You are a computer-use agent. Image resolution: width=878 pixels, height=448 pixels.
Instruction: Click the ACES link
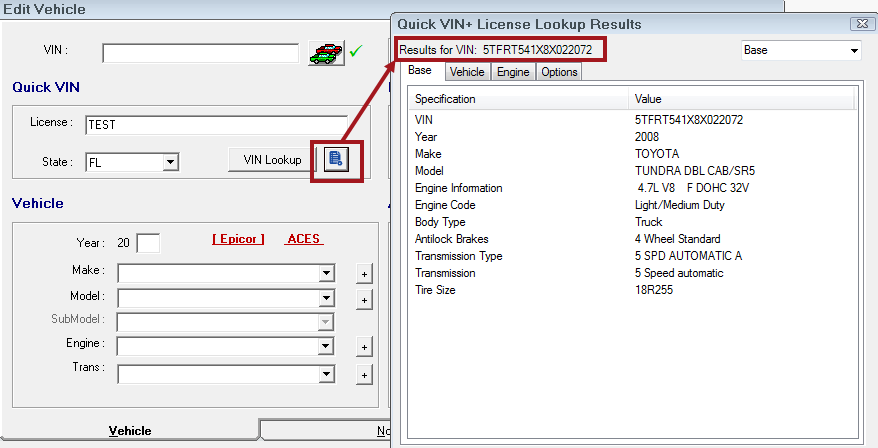tap(304, 239)
